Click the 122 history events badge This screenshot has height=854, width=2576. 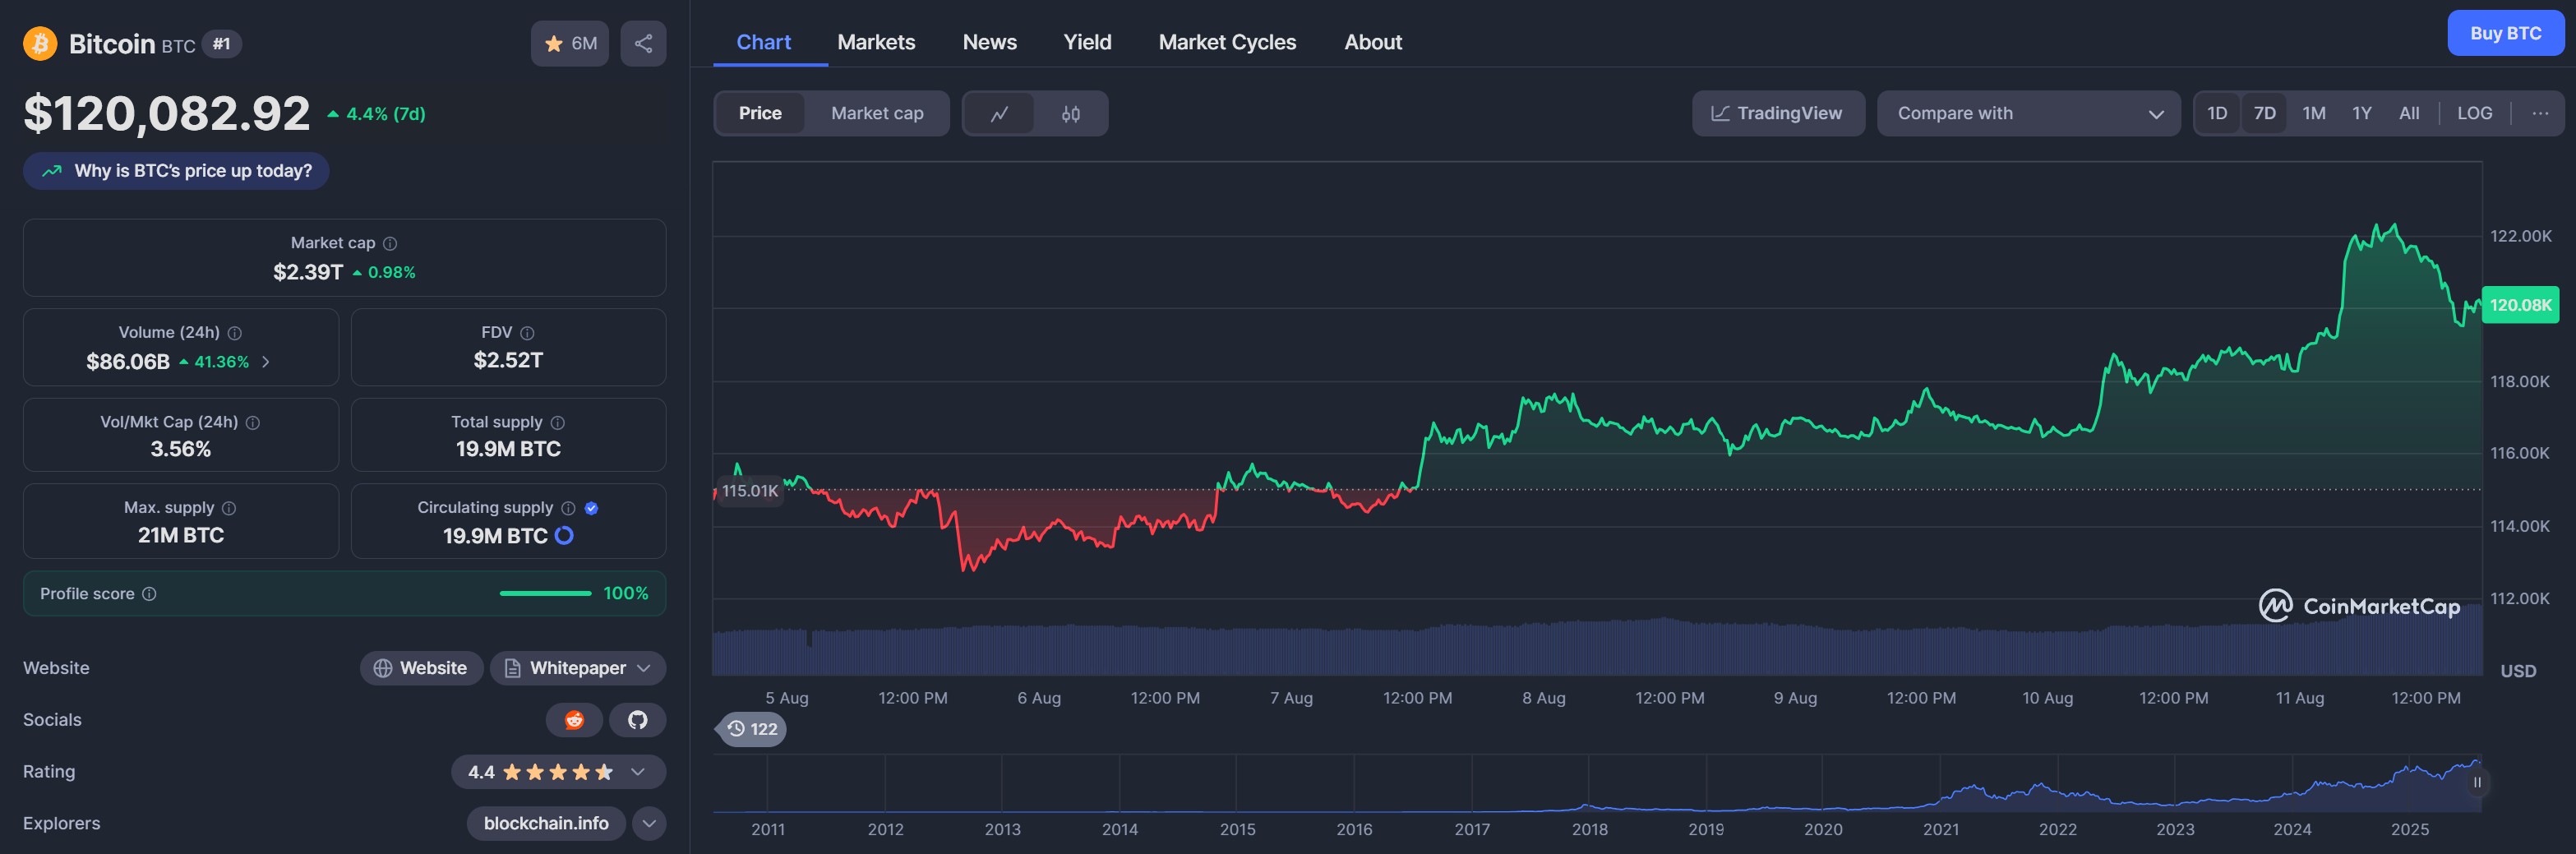coord(752,729)
